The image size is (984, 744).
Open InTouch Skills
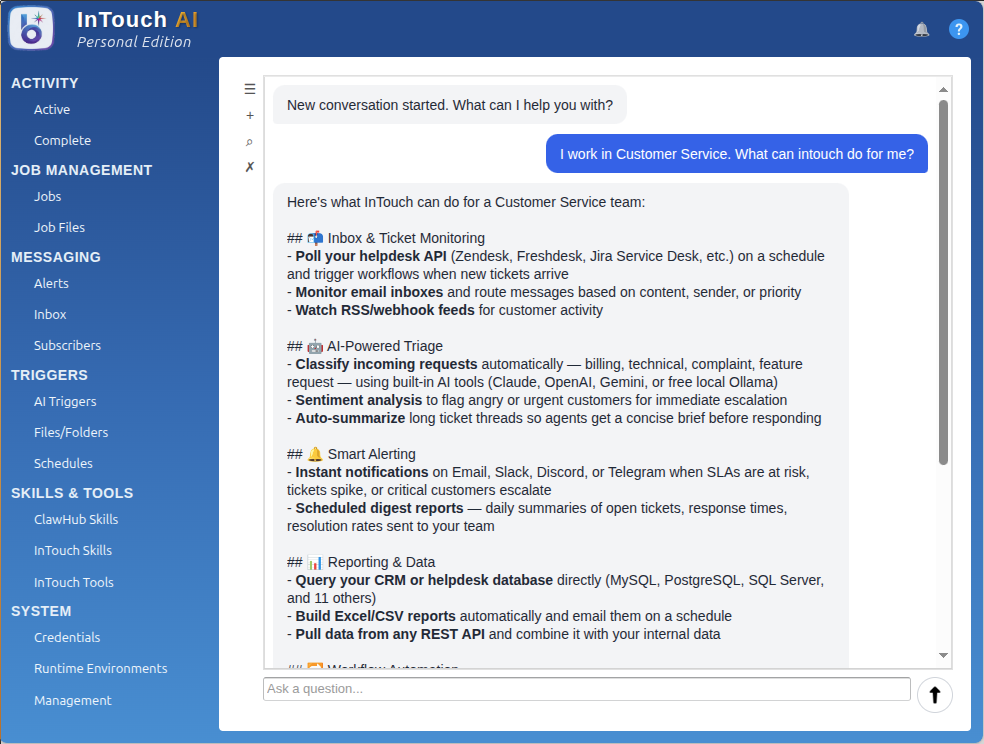[73, 550]
